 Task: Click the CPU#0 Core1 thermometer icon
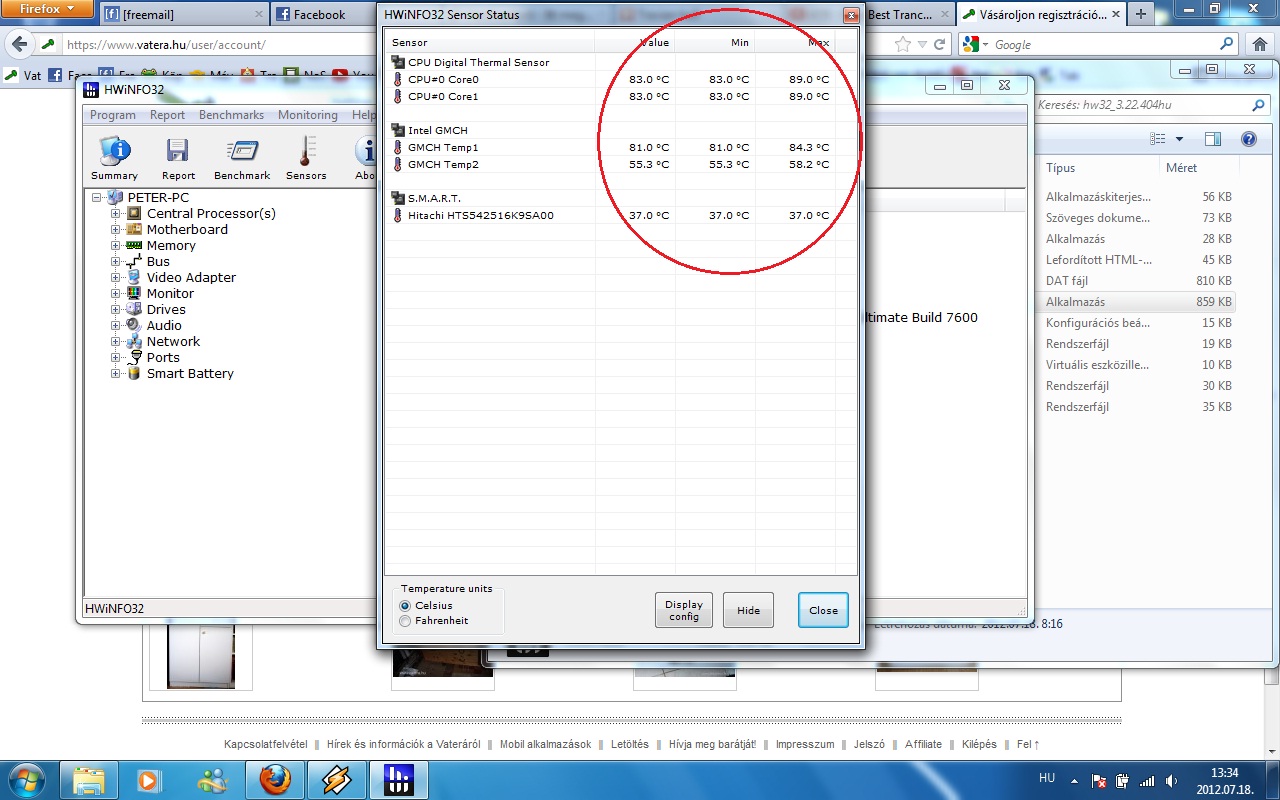point(398,97)
